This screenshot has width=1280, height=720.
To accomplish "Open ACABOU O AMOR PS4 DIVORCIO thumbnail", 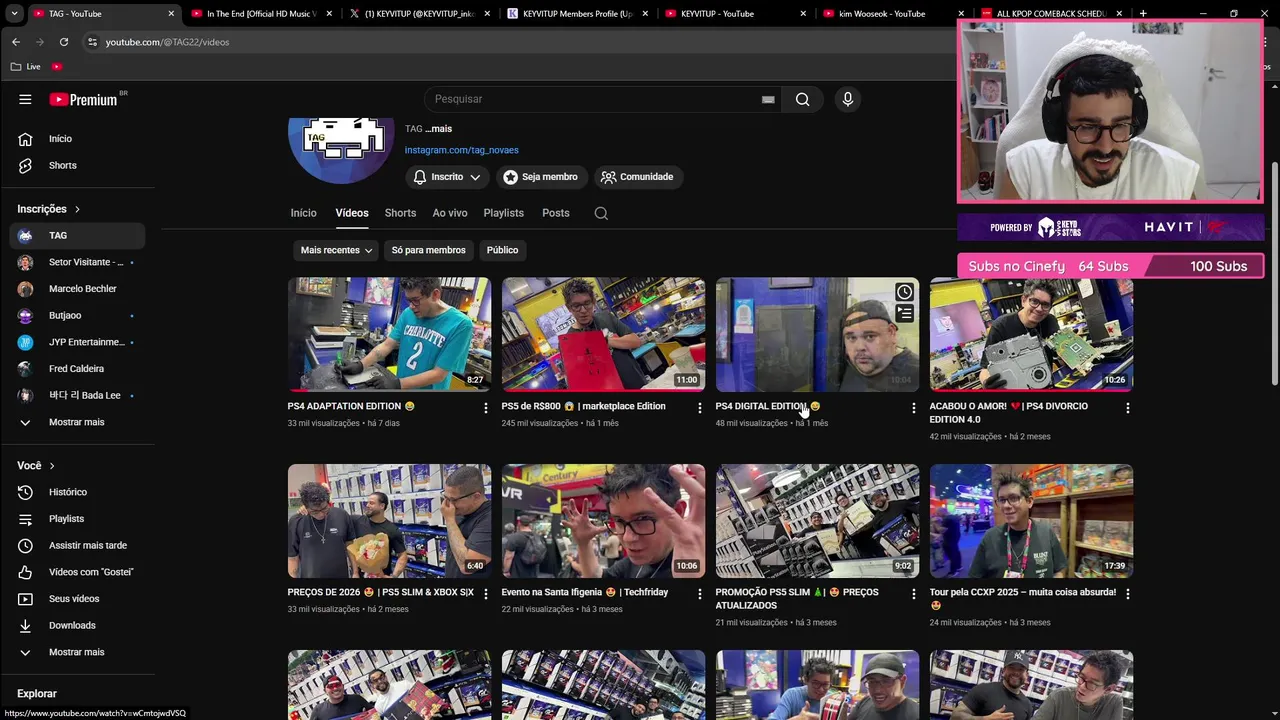I will pyautogui.click(x=1031, y=334).
